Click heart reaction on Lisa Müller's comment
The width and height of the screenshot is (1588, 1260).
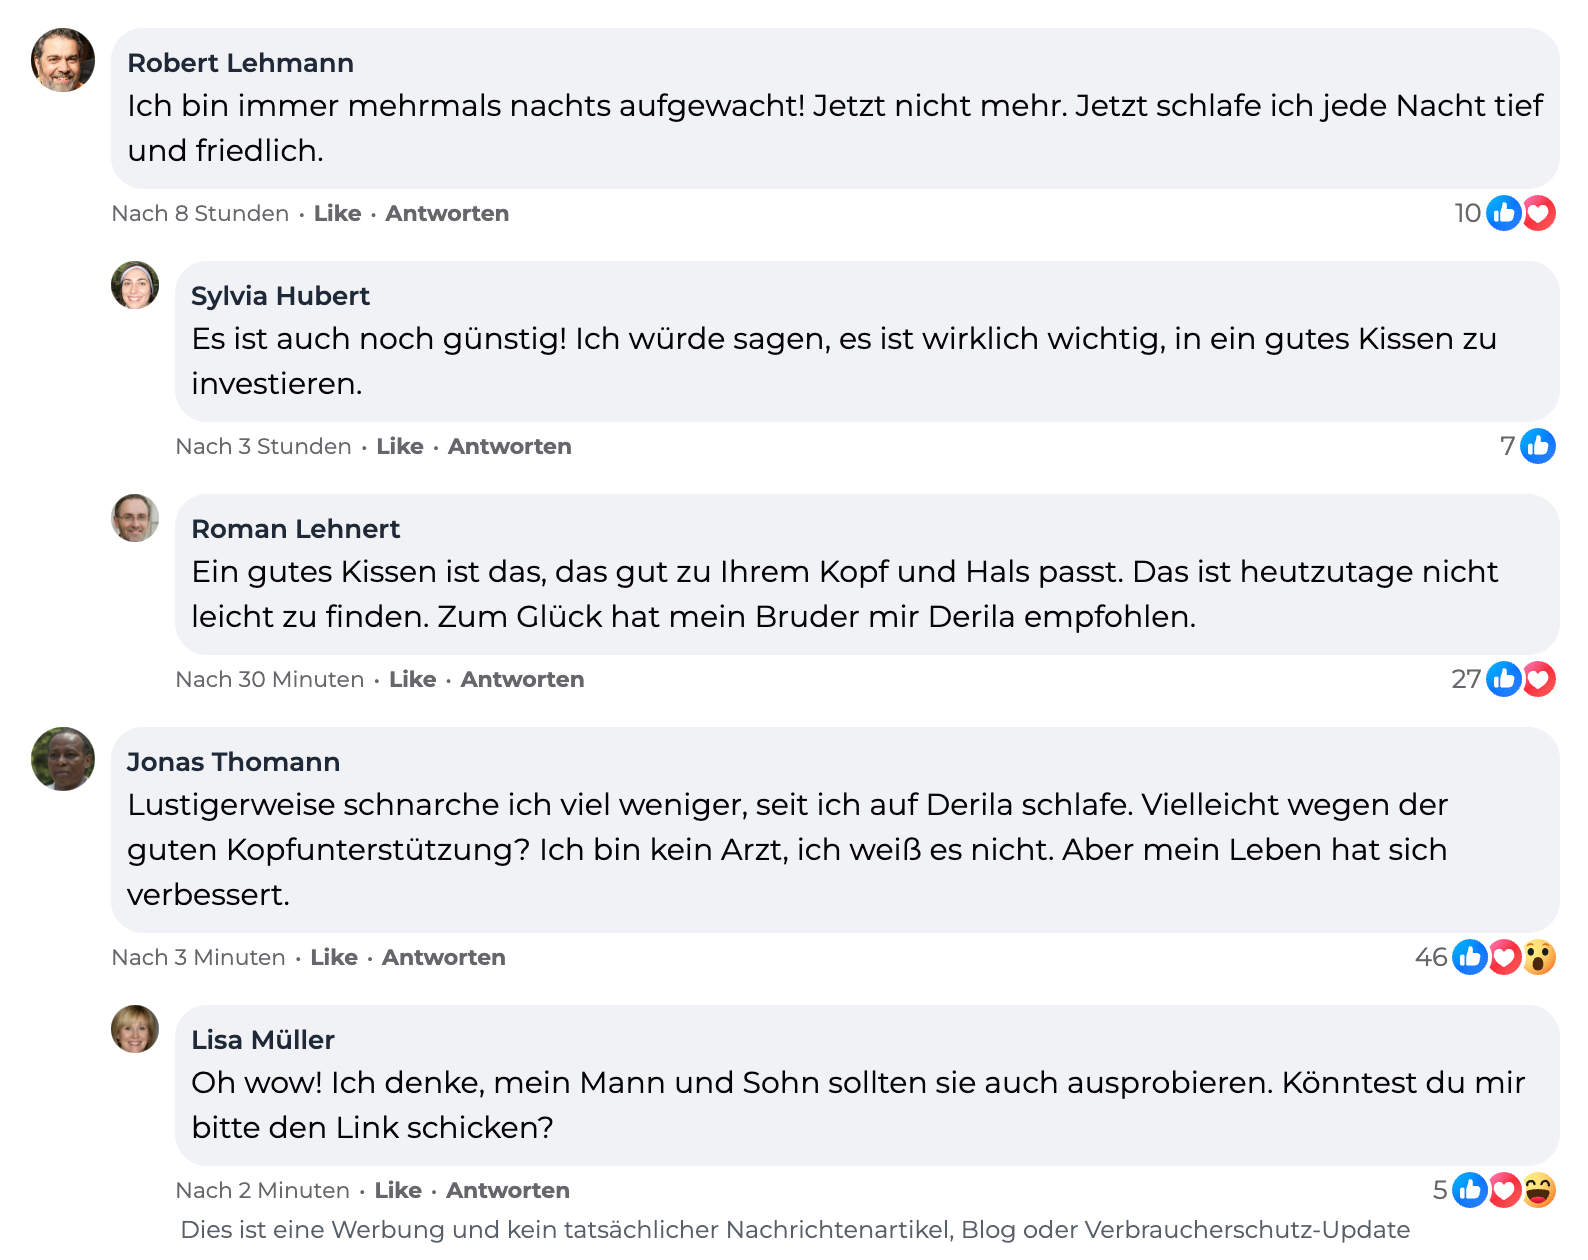[x=1505, y=1190]
